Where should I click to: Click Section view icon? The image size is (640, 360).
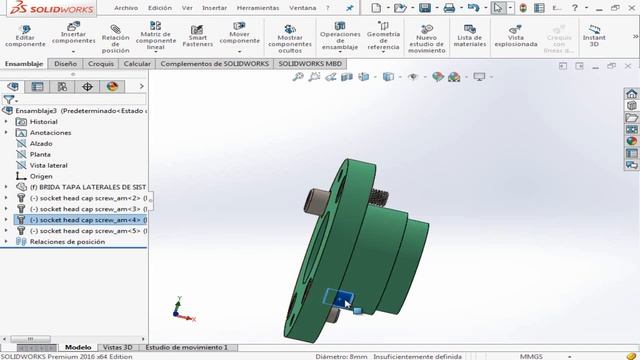(x=347, y=77)
